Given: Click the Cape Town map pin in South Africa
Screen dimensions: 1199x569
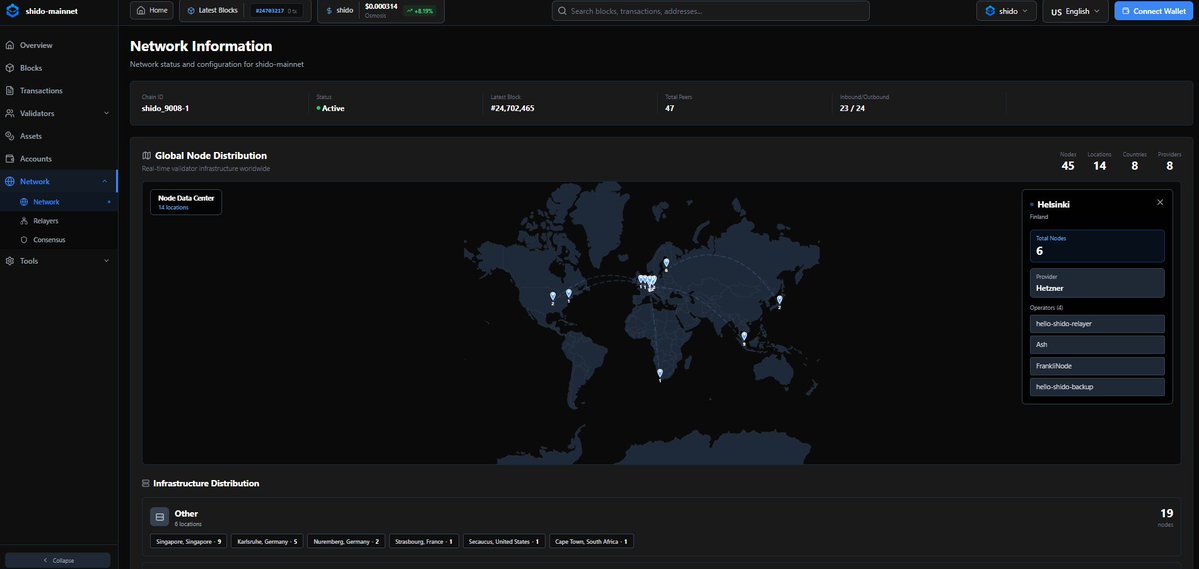Looking at the screenshot, I should [660, 374].
